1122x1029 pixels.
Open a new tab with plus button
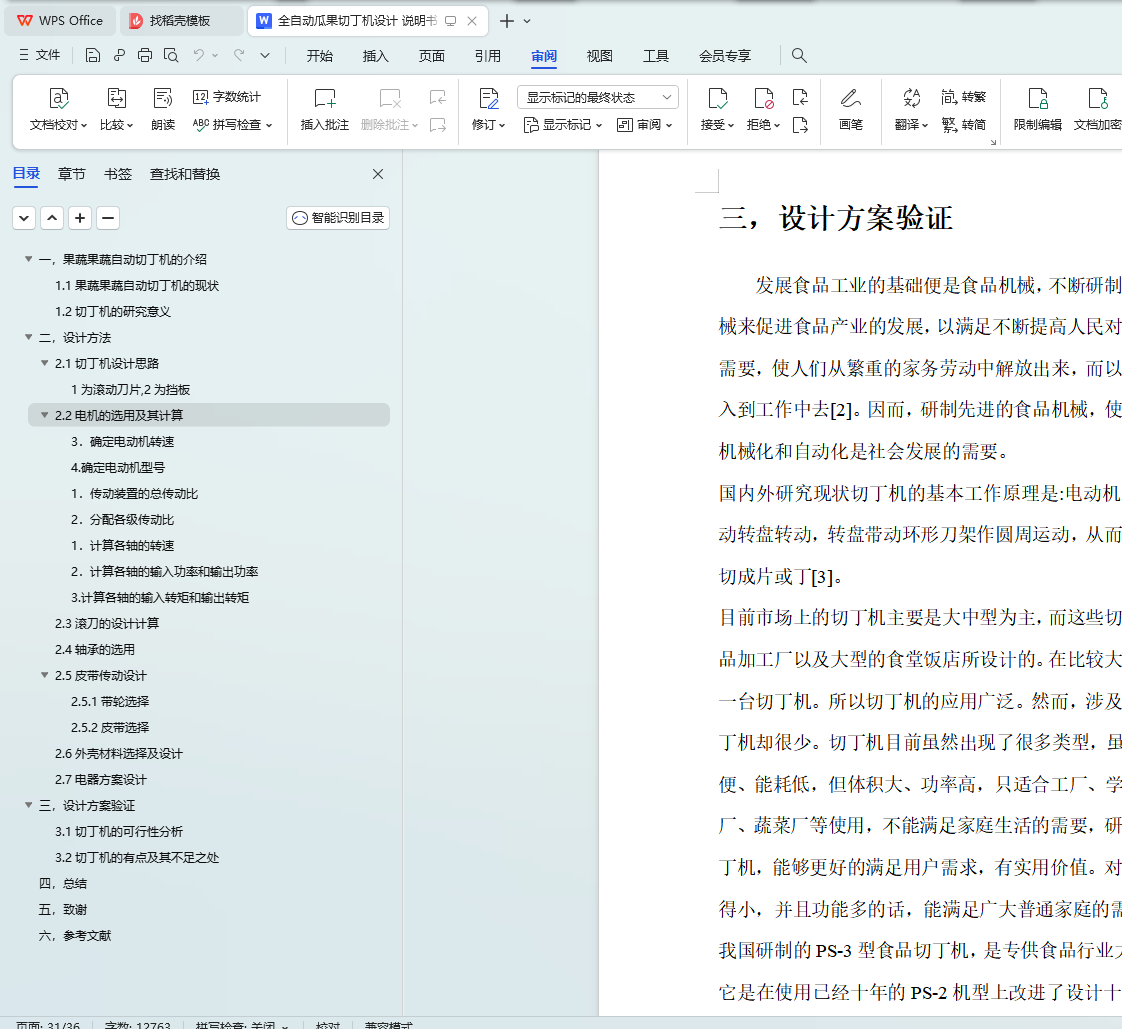coord(507,21)
